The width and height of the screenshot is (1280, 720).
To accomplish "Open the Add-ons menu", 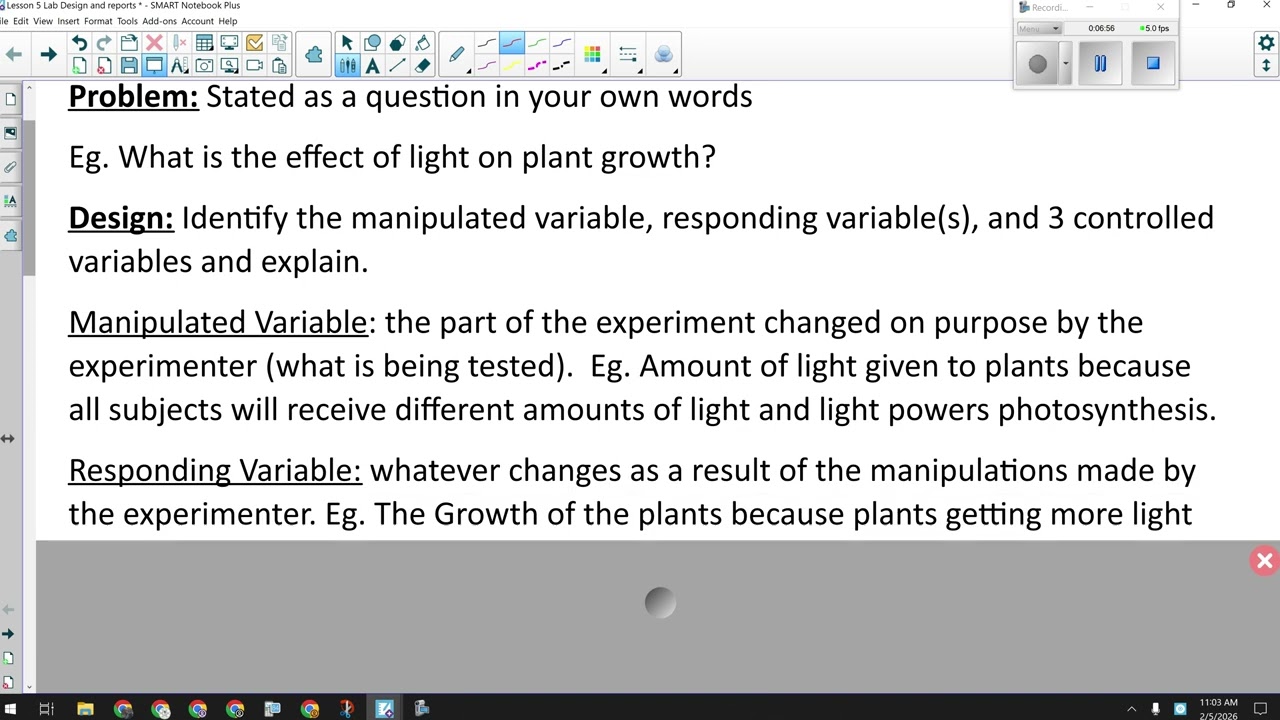I will [159, 21].
